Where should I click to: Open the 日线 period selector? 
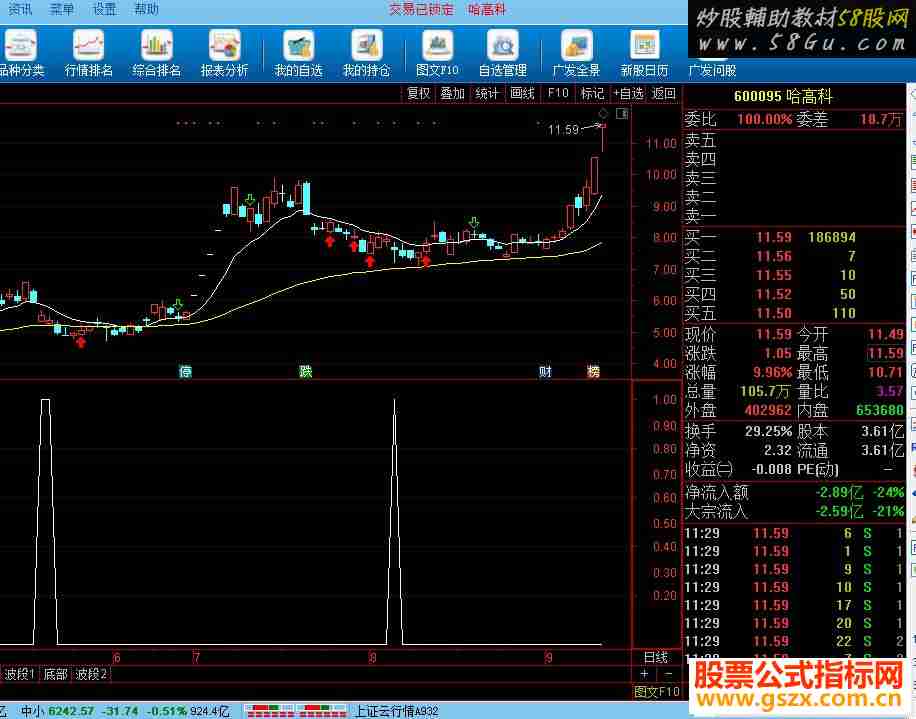point(656,658)
